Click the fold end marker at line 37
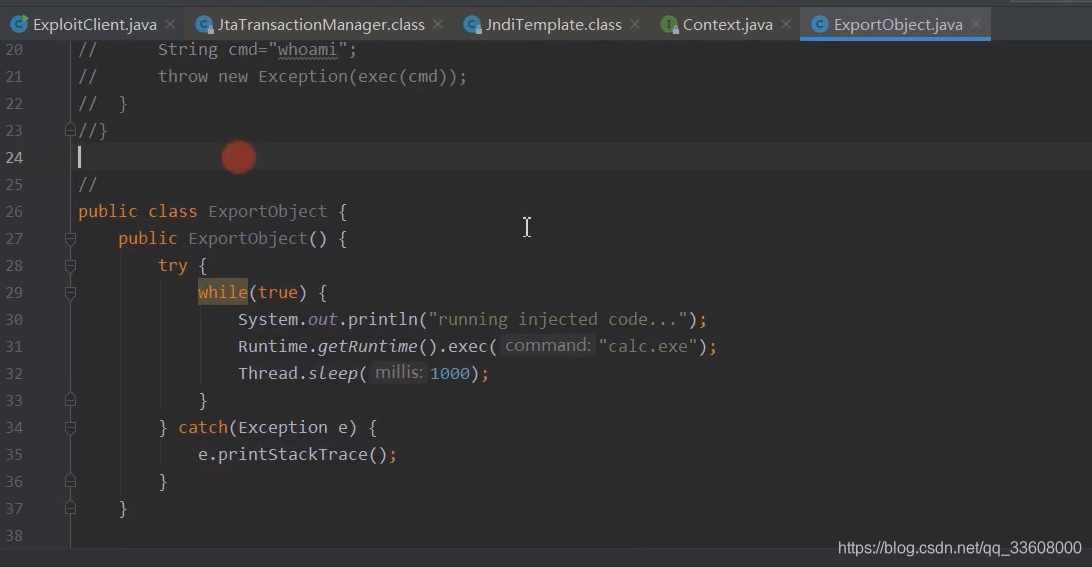The image size is (1092, 567). tap(70, 508)
